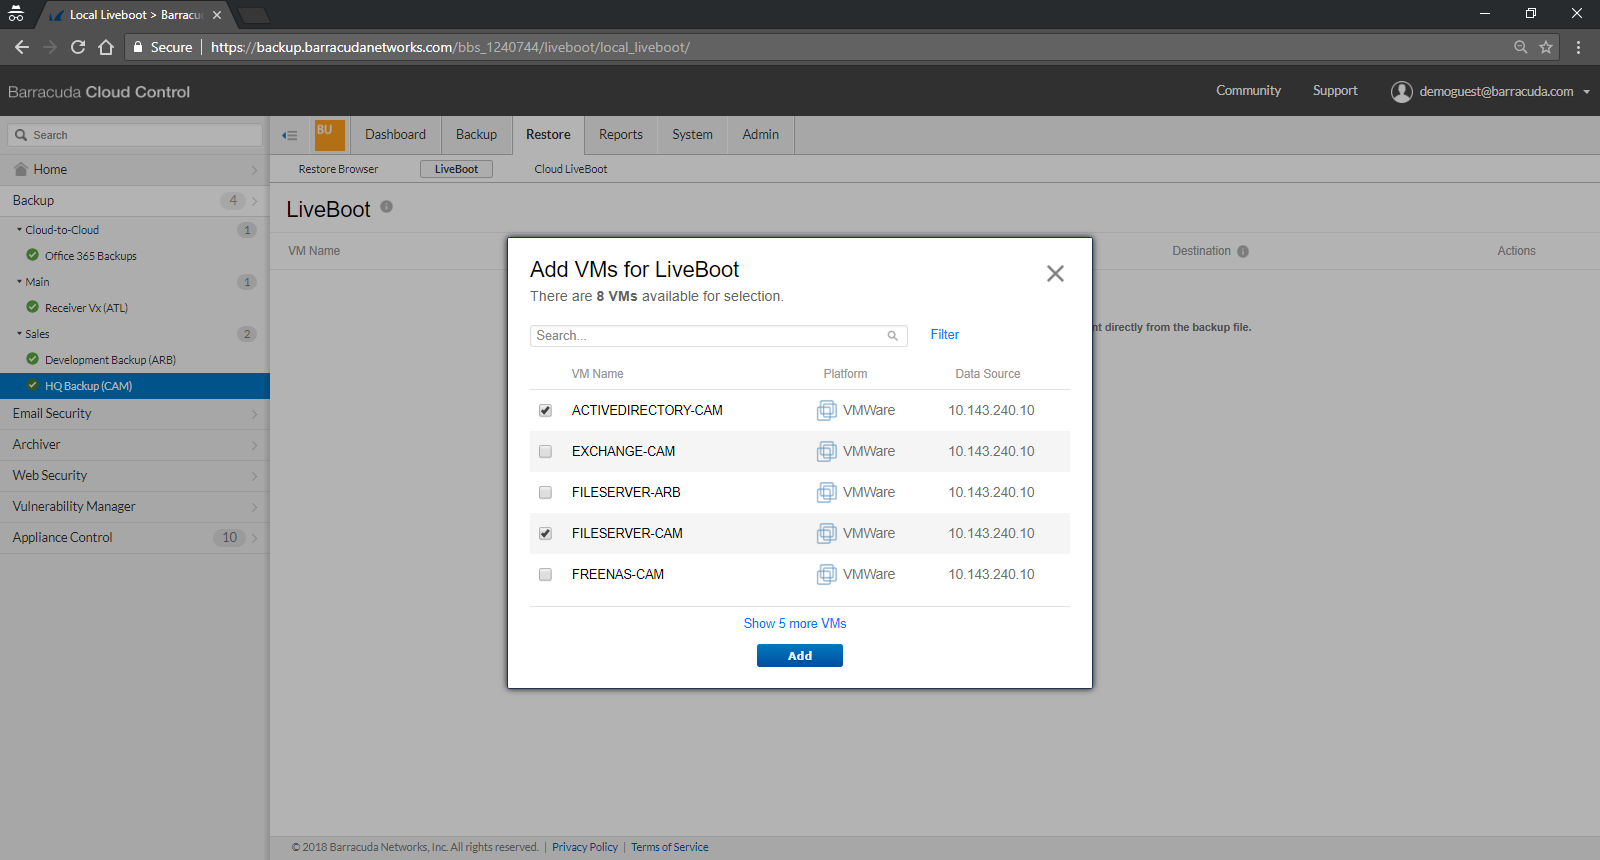This screenshot has width=1600, height=860.
Task: Click the browser reload icon
Action: pyautogui.click(x=78, y=47)
